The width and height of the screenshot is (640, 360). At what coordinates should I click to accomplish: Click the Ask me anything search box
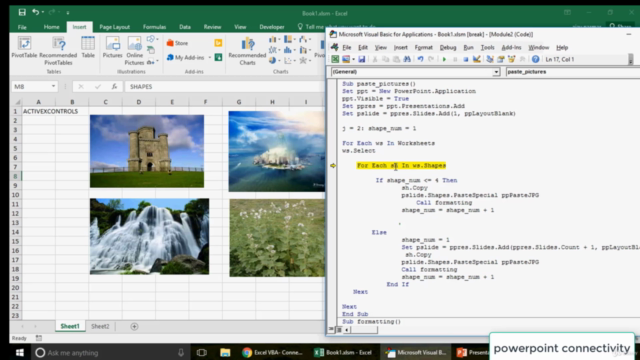click(109, 352)
